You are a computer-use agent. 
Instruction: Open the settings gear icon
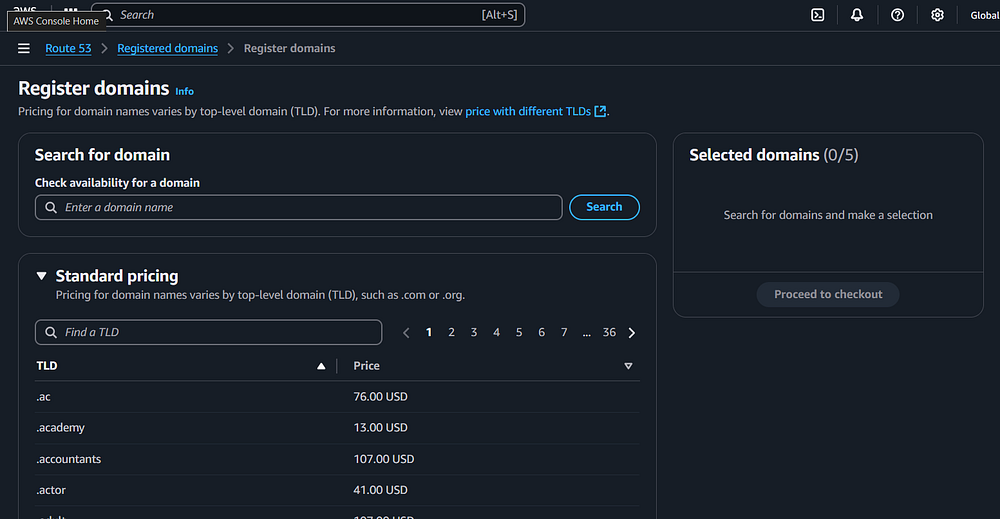click(937, 15)
